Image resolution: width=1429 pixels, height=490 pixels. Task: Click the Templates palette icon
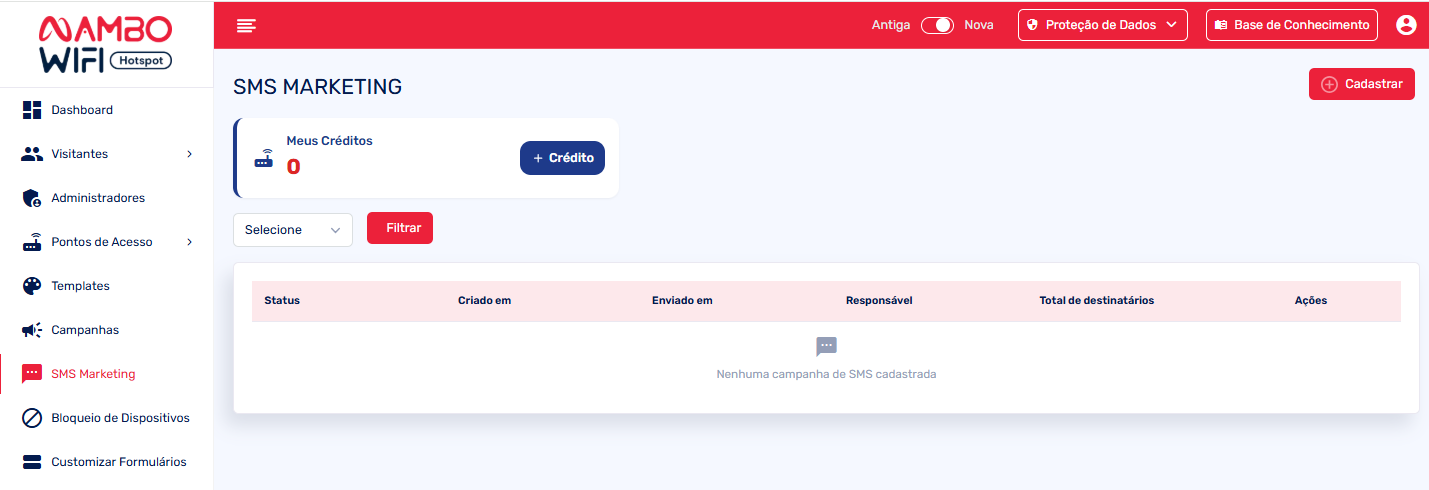(x=32, y=286)
